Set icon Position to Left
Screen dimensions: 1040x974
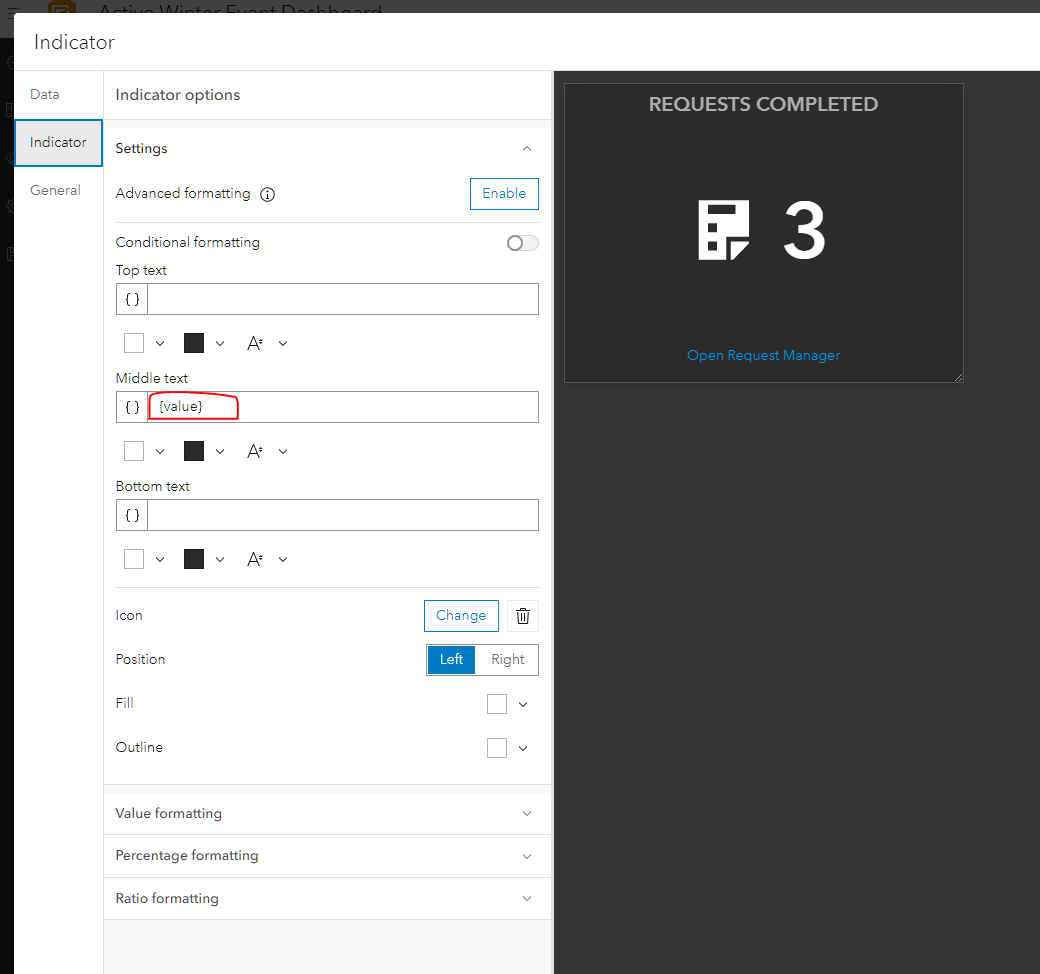[x=451, y=660]
